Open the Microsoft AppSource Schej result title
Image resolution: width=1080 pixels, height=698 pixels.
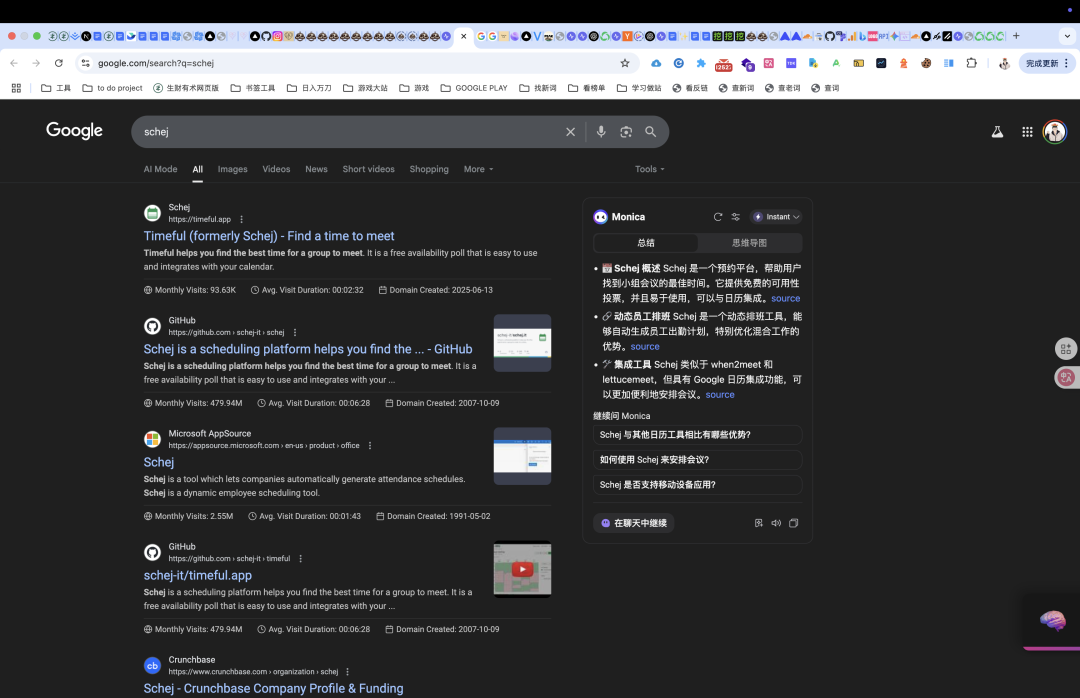[x=158, y=462]
